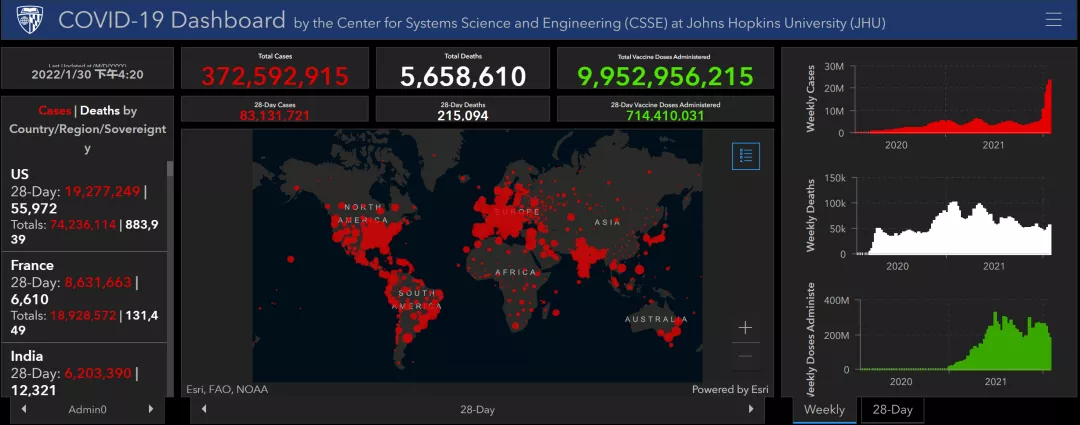Click the 28-Day label below the map
The width and height of the screenshot is (1080, 425).
tap(477, 409)
